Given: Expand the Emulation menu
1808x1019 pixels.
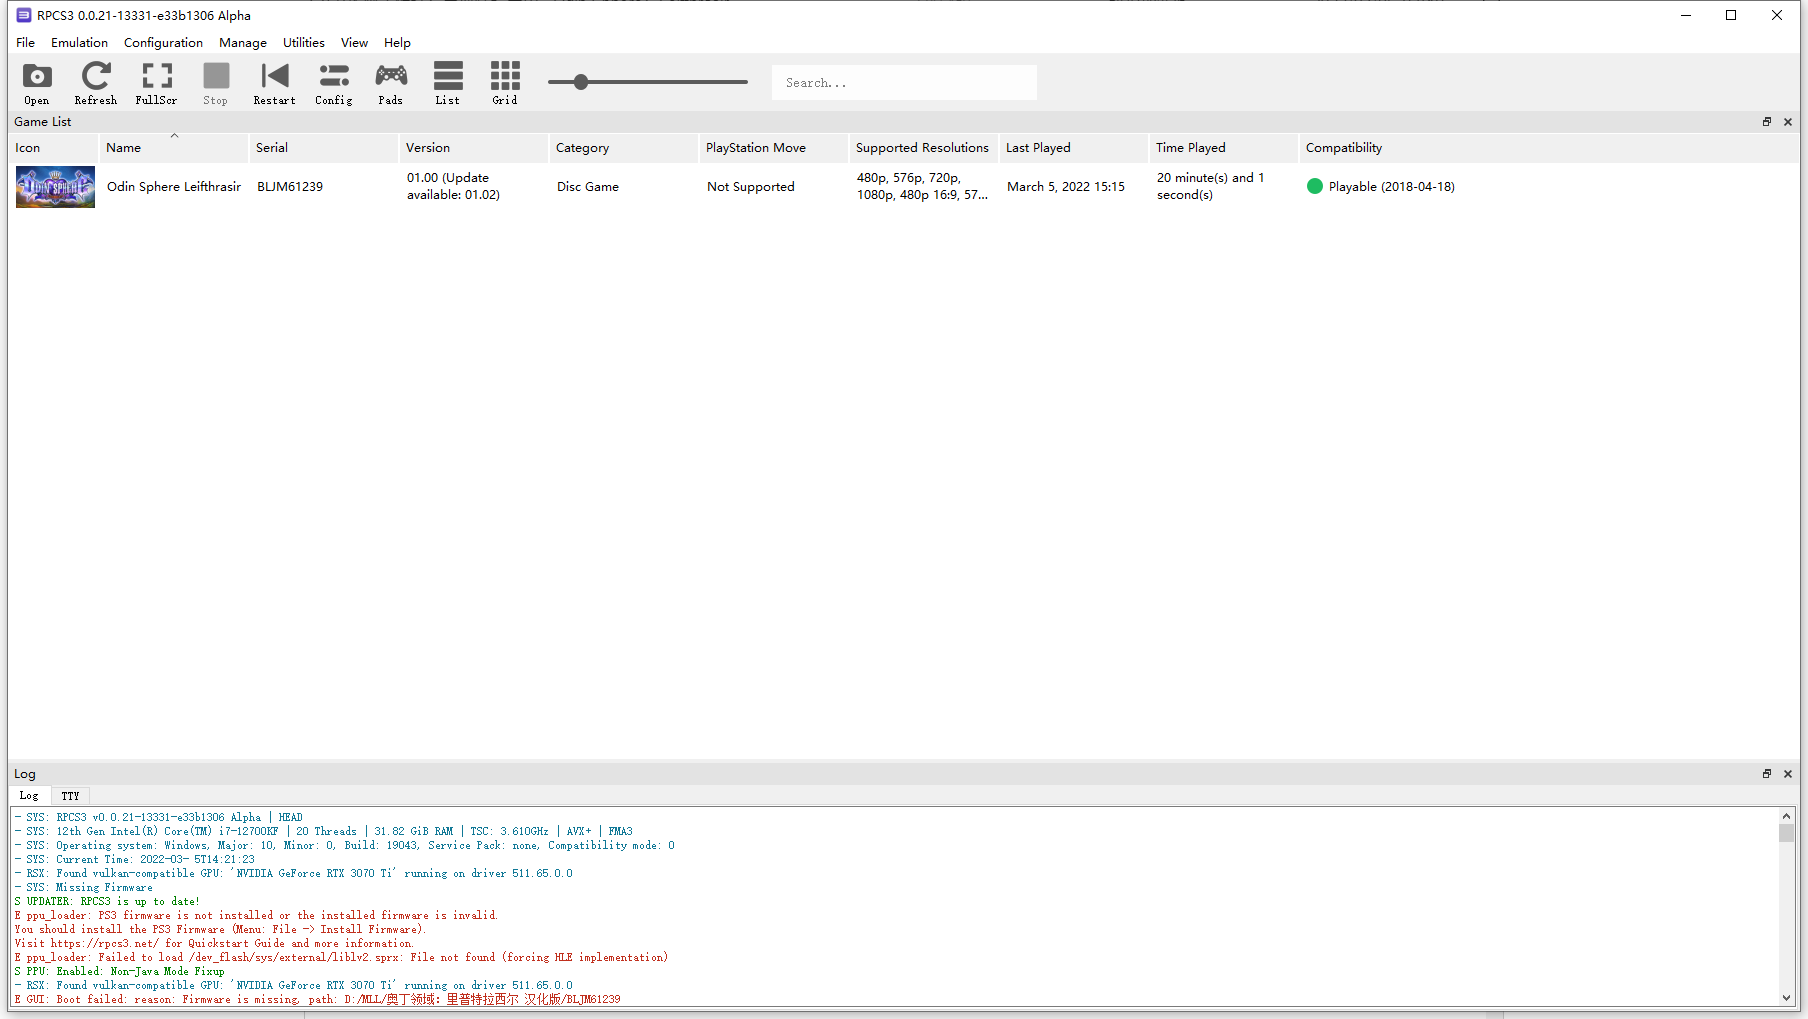Looking at the screenshot, I should 79,43.
